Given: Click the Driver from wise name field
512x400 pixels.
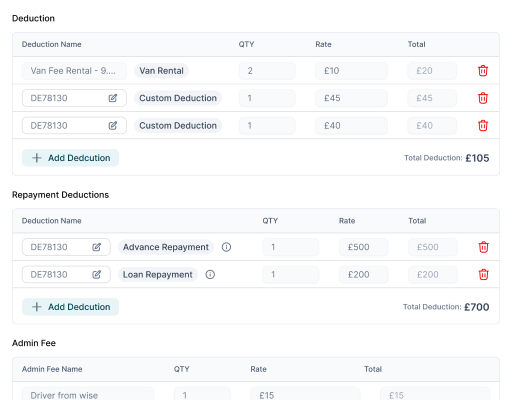Looking at the screenshot, I should coord(88,394).
